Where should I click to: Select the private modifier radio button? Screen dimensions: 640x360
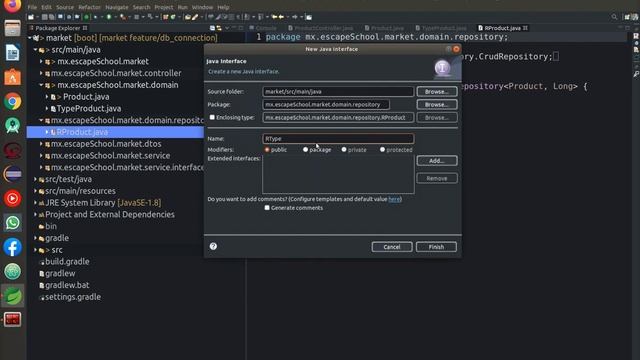coord(344,150)
